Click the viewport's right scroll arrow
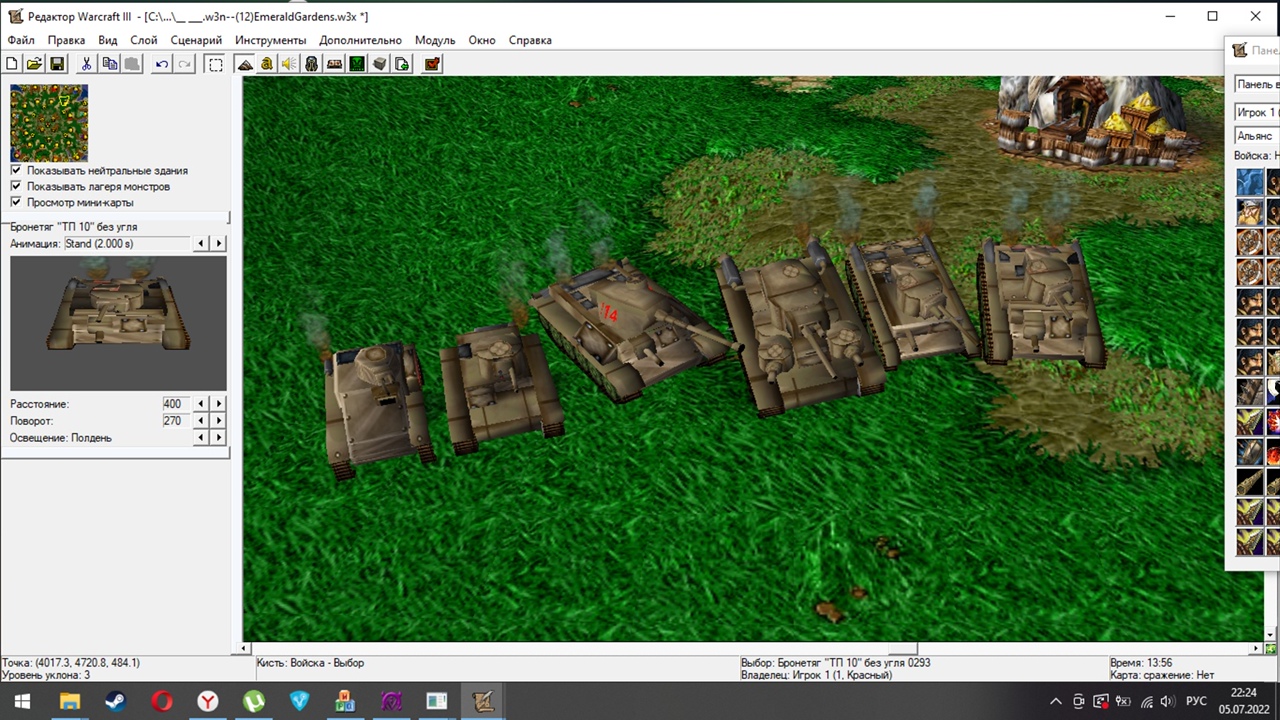This screenshot has width=1280, height=720. tap(1258, 649)
